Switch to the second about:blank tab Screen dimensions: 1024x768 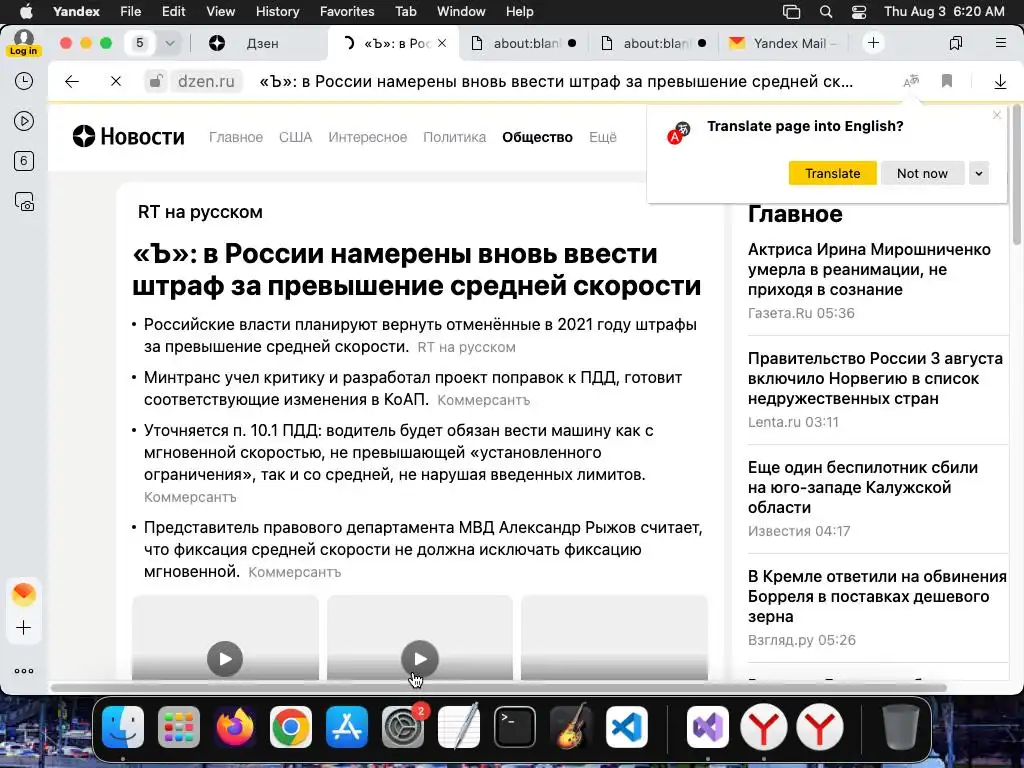pyautogui.click(x=654, y=43)
